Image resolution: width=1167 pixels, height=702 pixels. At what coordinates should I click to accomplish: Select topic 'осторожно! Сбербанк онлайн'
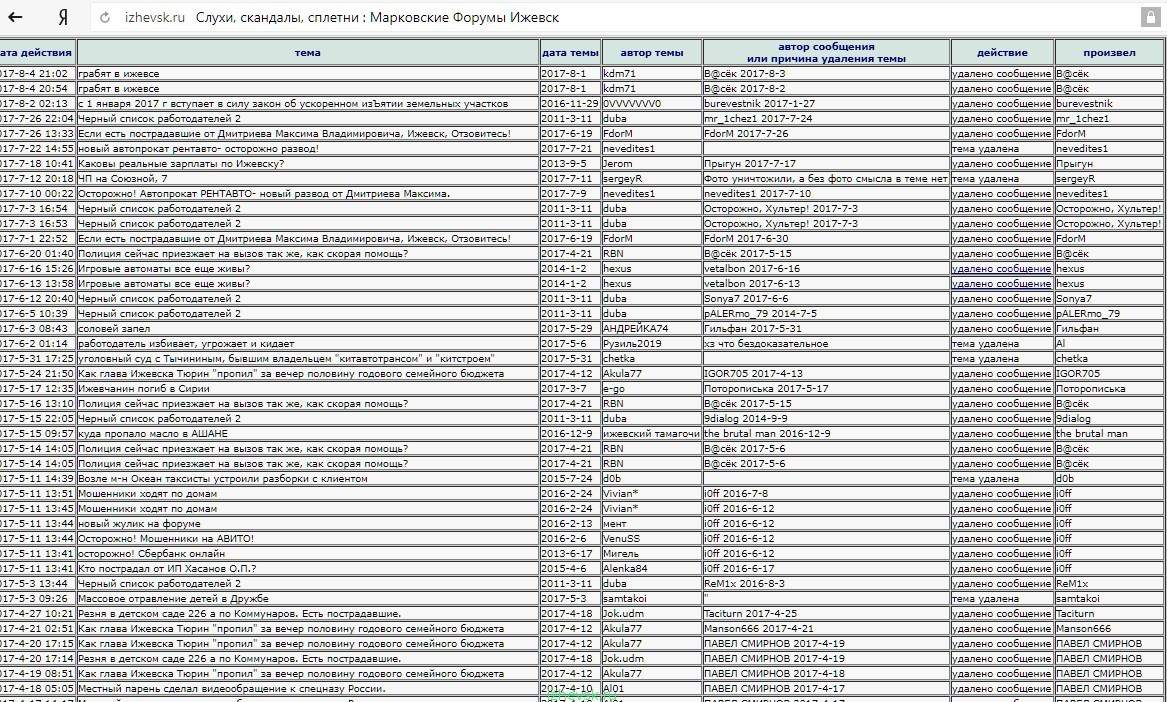point(151,553)
